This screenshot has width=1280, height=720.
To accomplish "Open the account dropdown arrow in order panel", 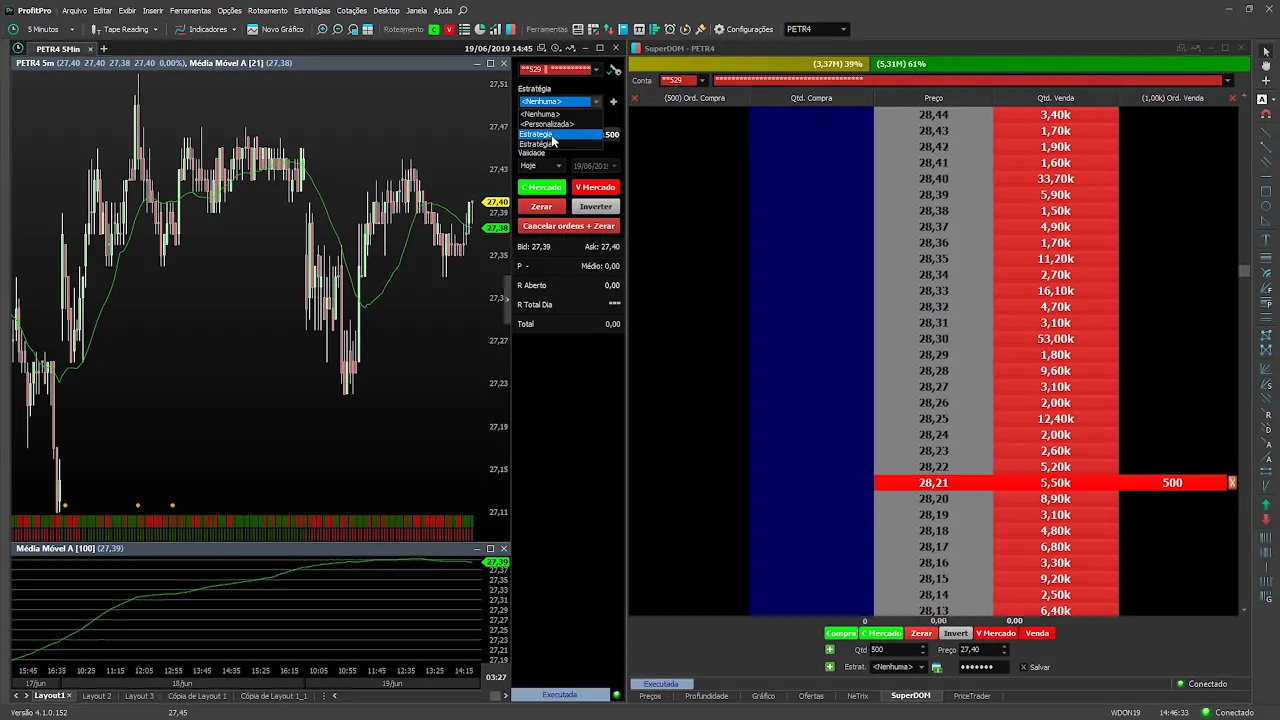I will (x=596, y=69).
